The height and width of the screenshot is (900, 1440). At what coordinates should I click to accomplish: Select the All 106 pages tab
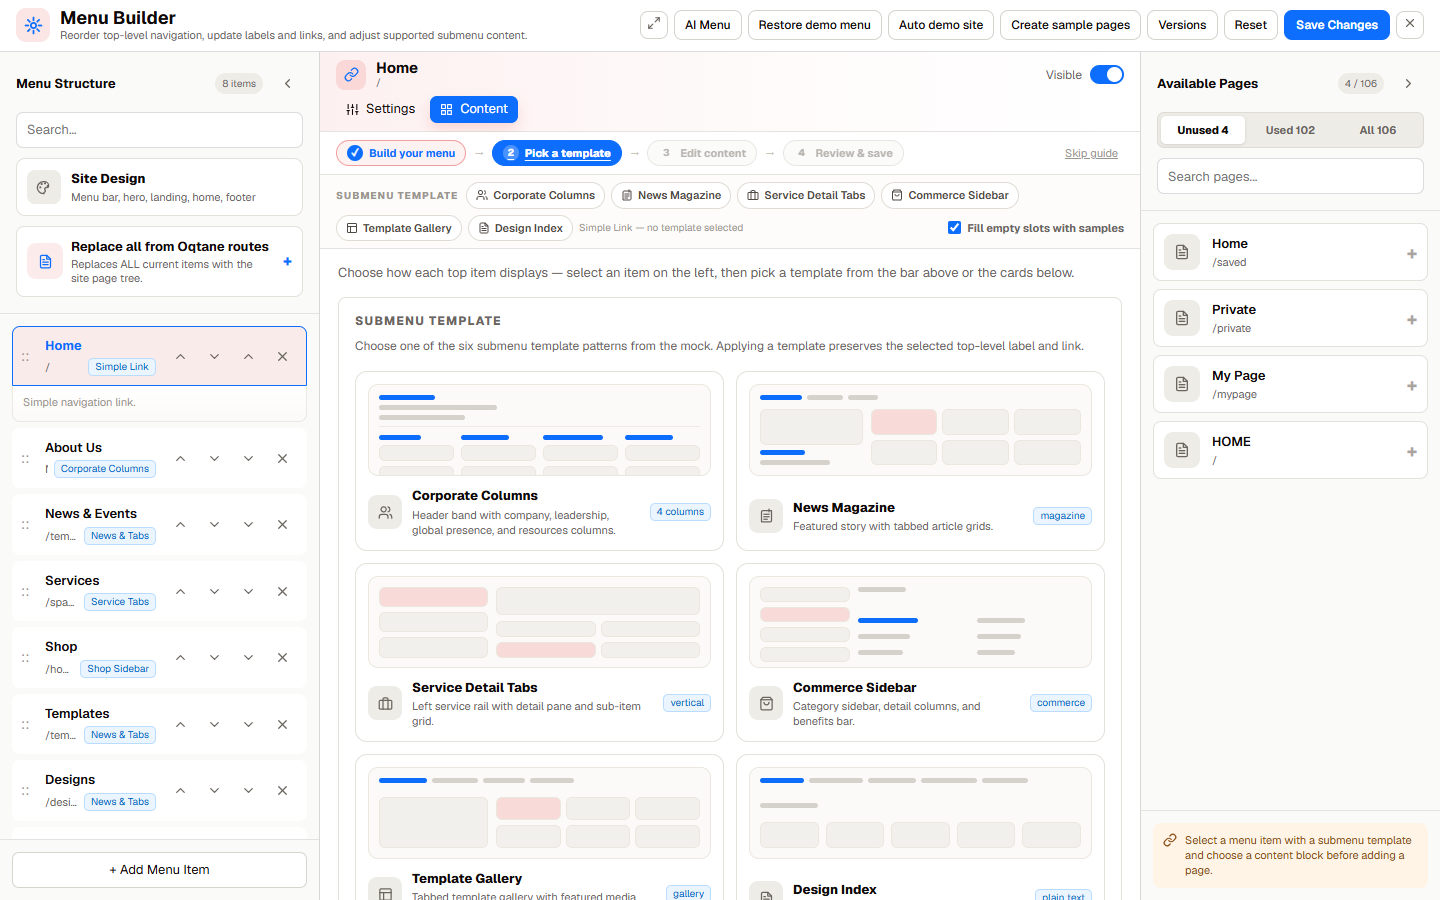click(x=1377, y=130)
